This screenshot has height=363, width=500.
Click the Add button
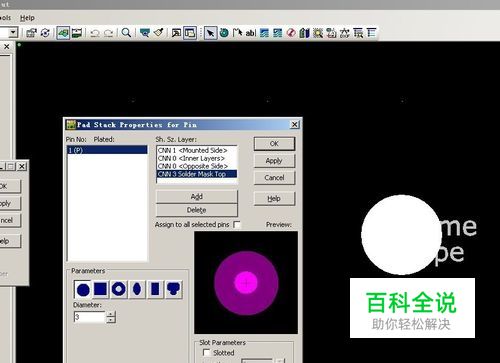[x=197, y=197]
